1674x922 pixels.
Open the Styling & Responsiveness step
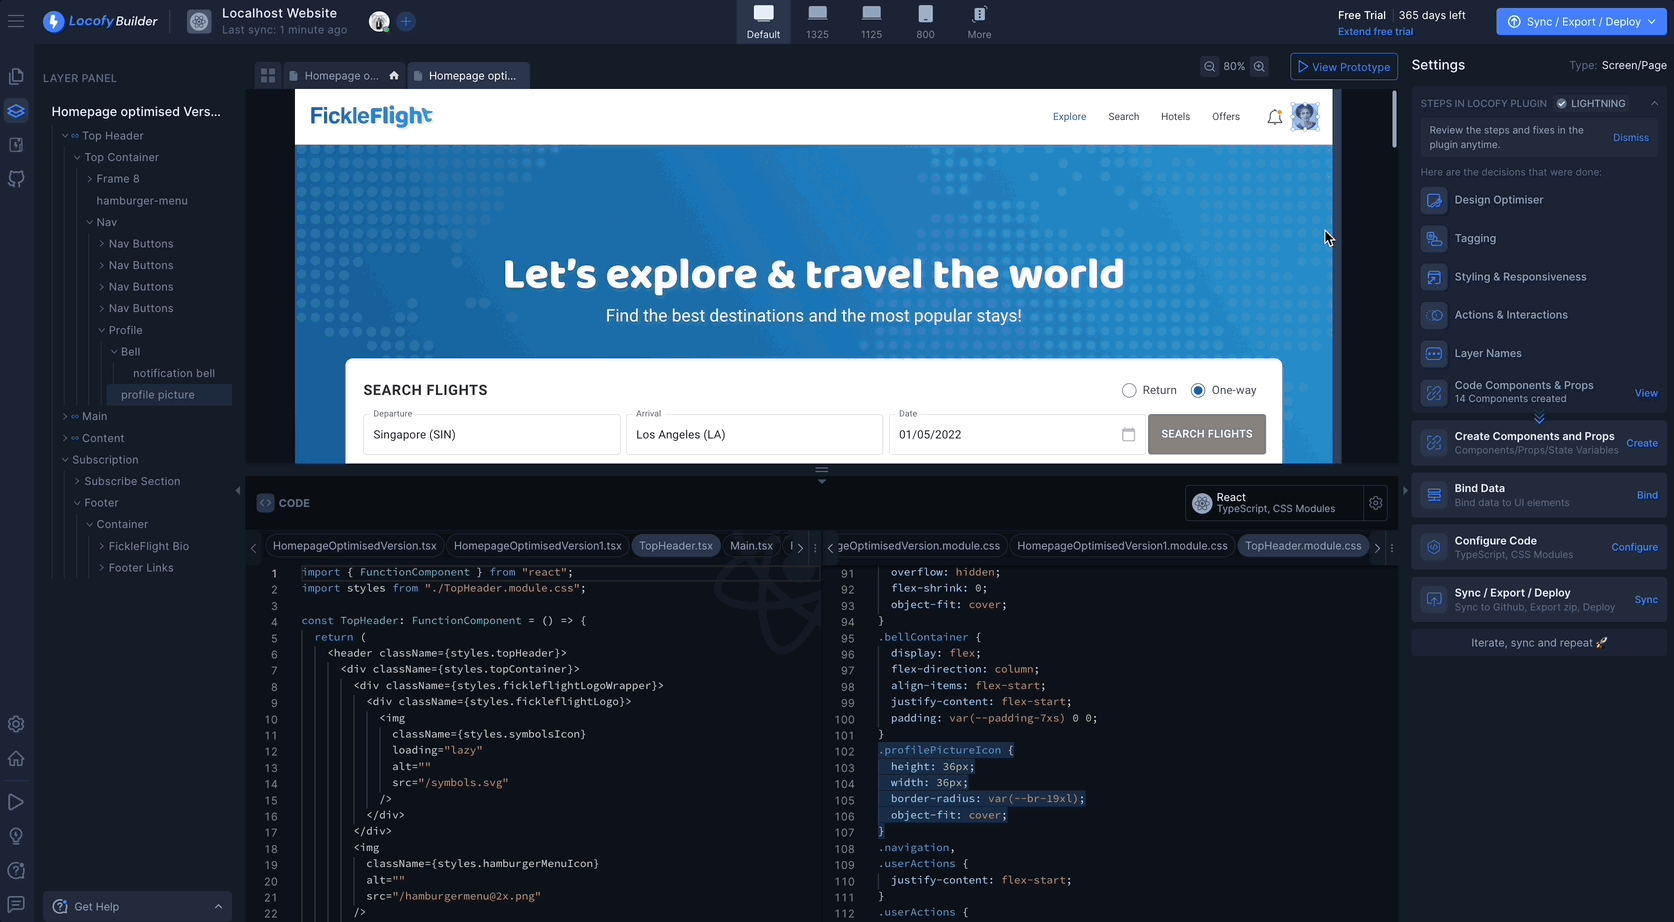1538,277
